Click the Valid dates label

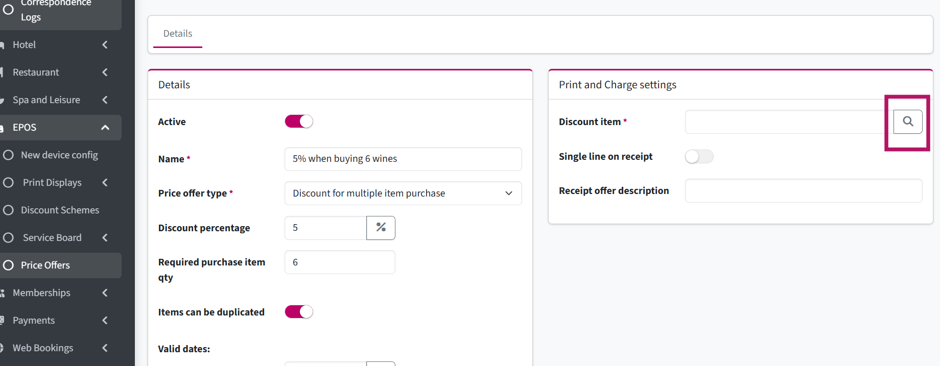183,349
